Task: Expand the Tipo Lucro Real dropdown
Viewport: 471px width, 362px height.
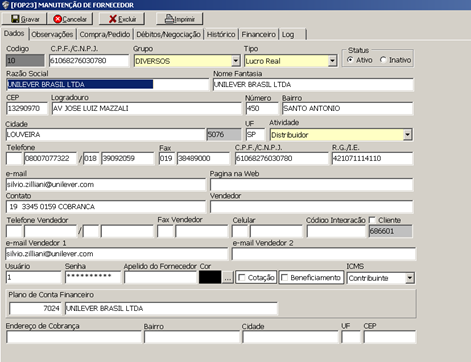Action: point(332,61)
